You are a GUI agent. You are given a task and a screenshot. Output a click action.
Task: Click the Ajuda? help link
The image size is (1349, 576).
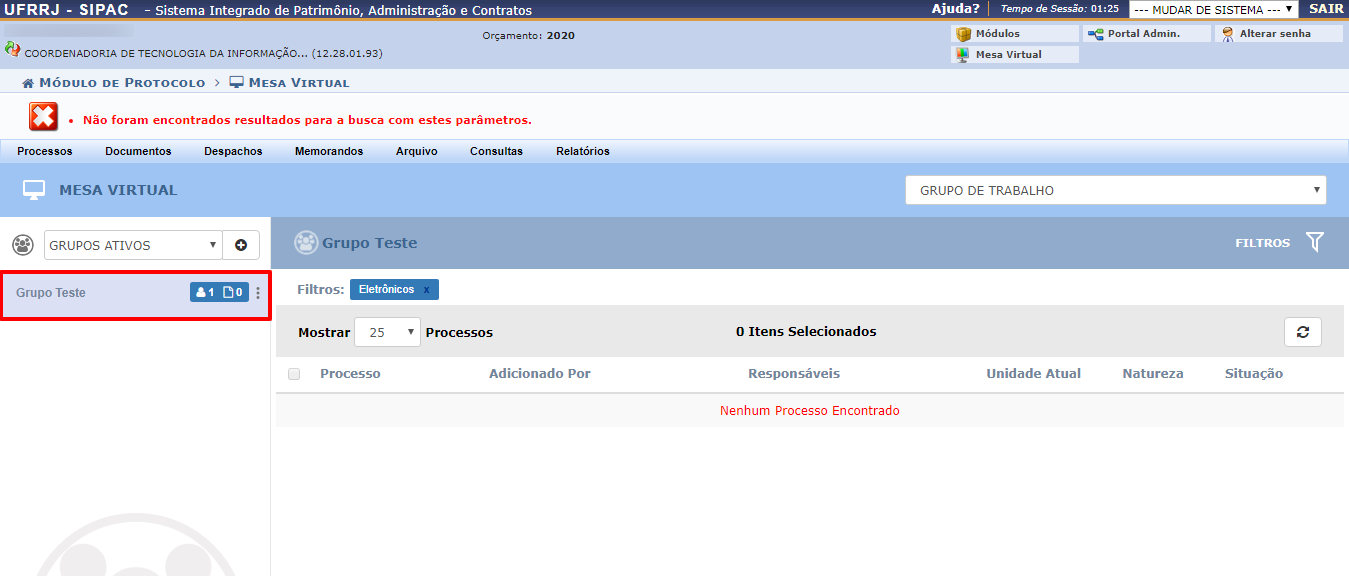tap(955, 9)
